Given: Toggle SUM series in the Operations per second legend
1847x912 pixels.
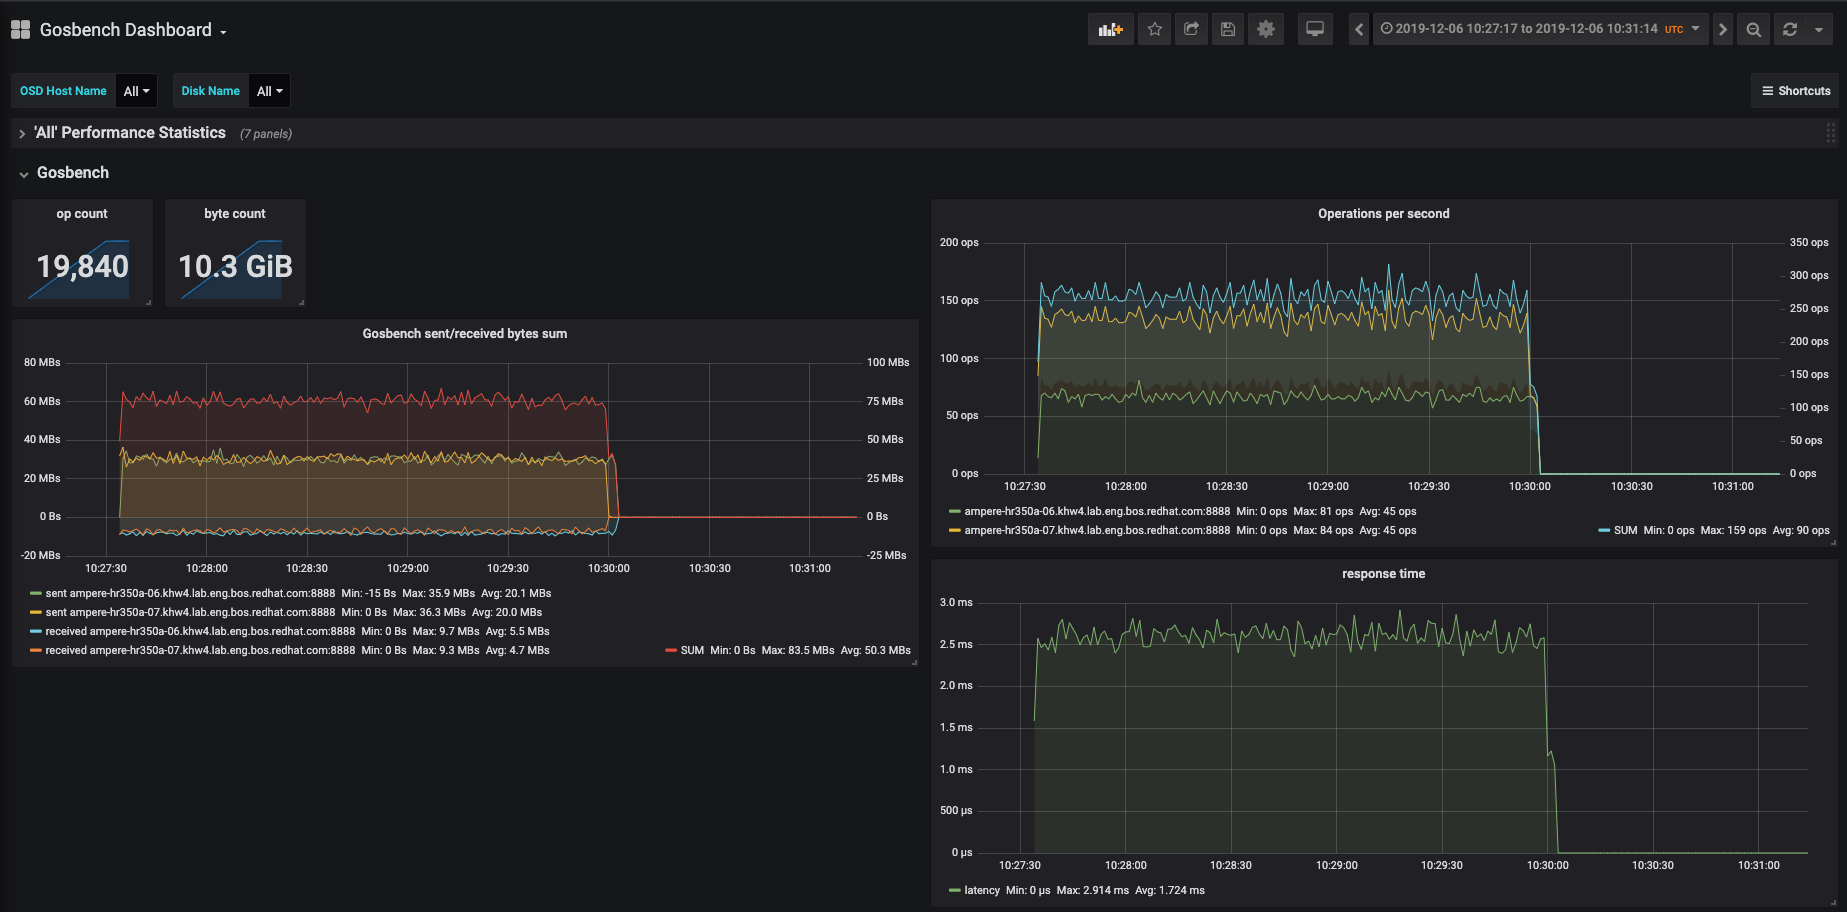Looking at the screenshot, I should click(1625, 531).
